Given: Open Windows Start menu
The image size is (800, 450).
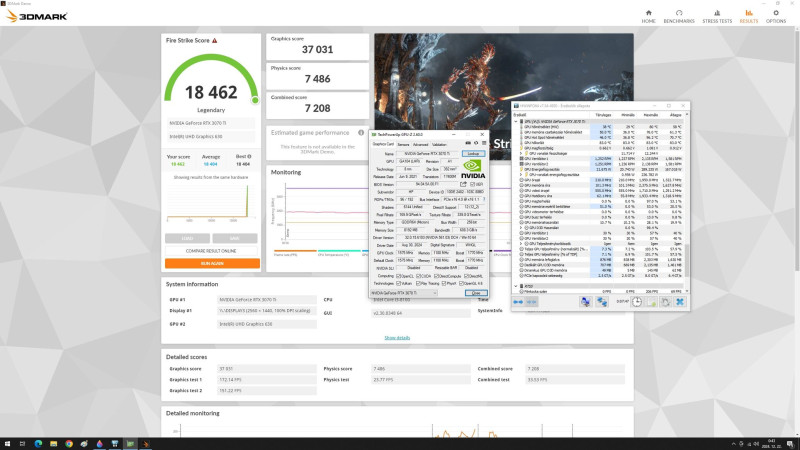Looking at the screenshot, I should pos(7,444).
